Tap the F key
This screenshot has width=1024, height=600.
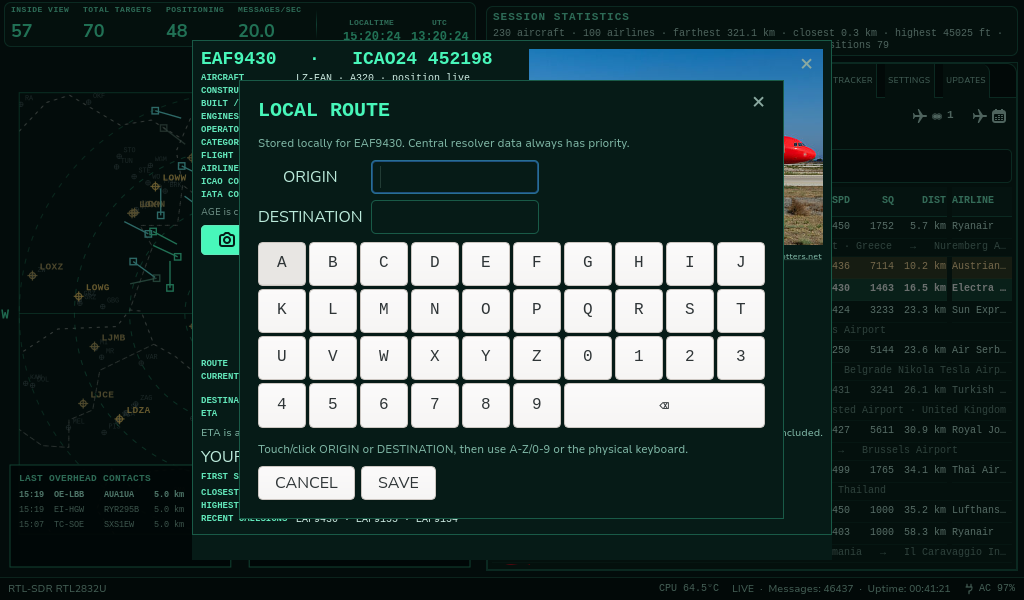pos(537,264)
